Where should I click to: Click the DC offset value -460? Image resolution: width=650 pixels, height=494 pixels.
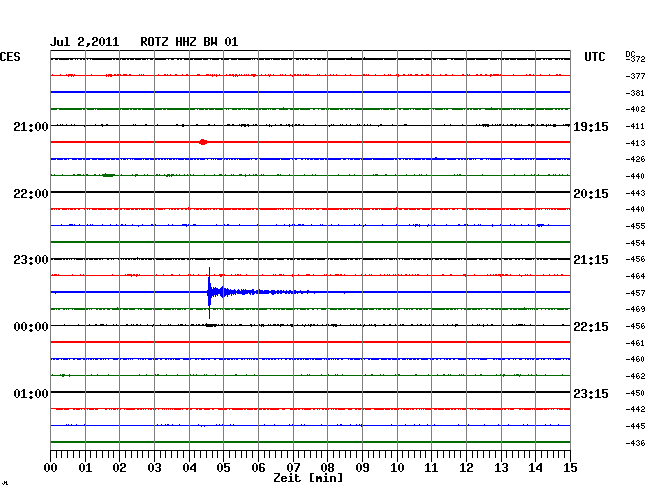pyautogui.click(x=635, y=359)
